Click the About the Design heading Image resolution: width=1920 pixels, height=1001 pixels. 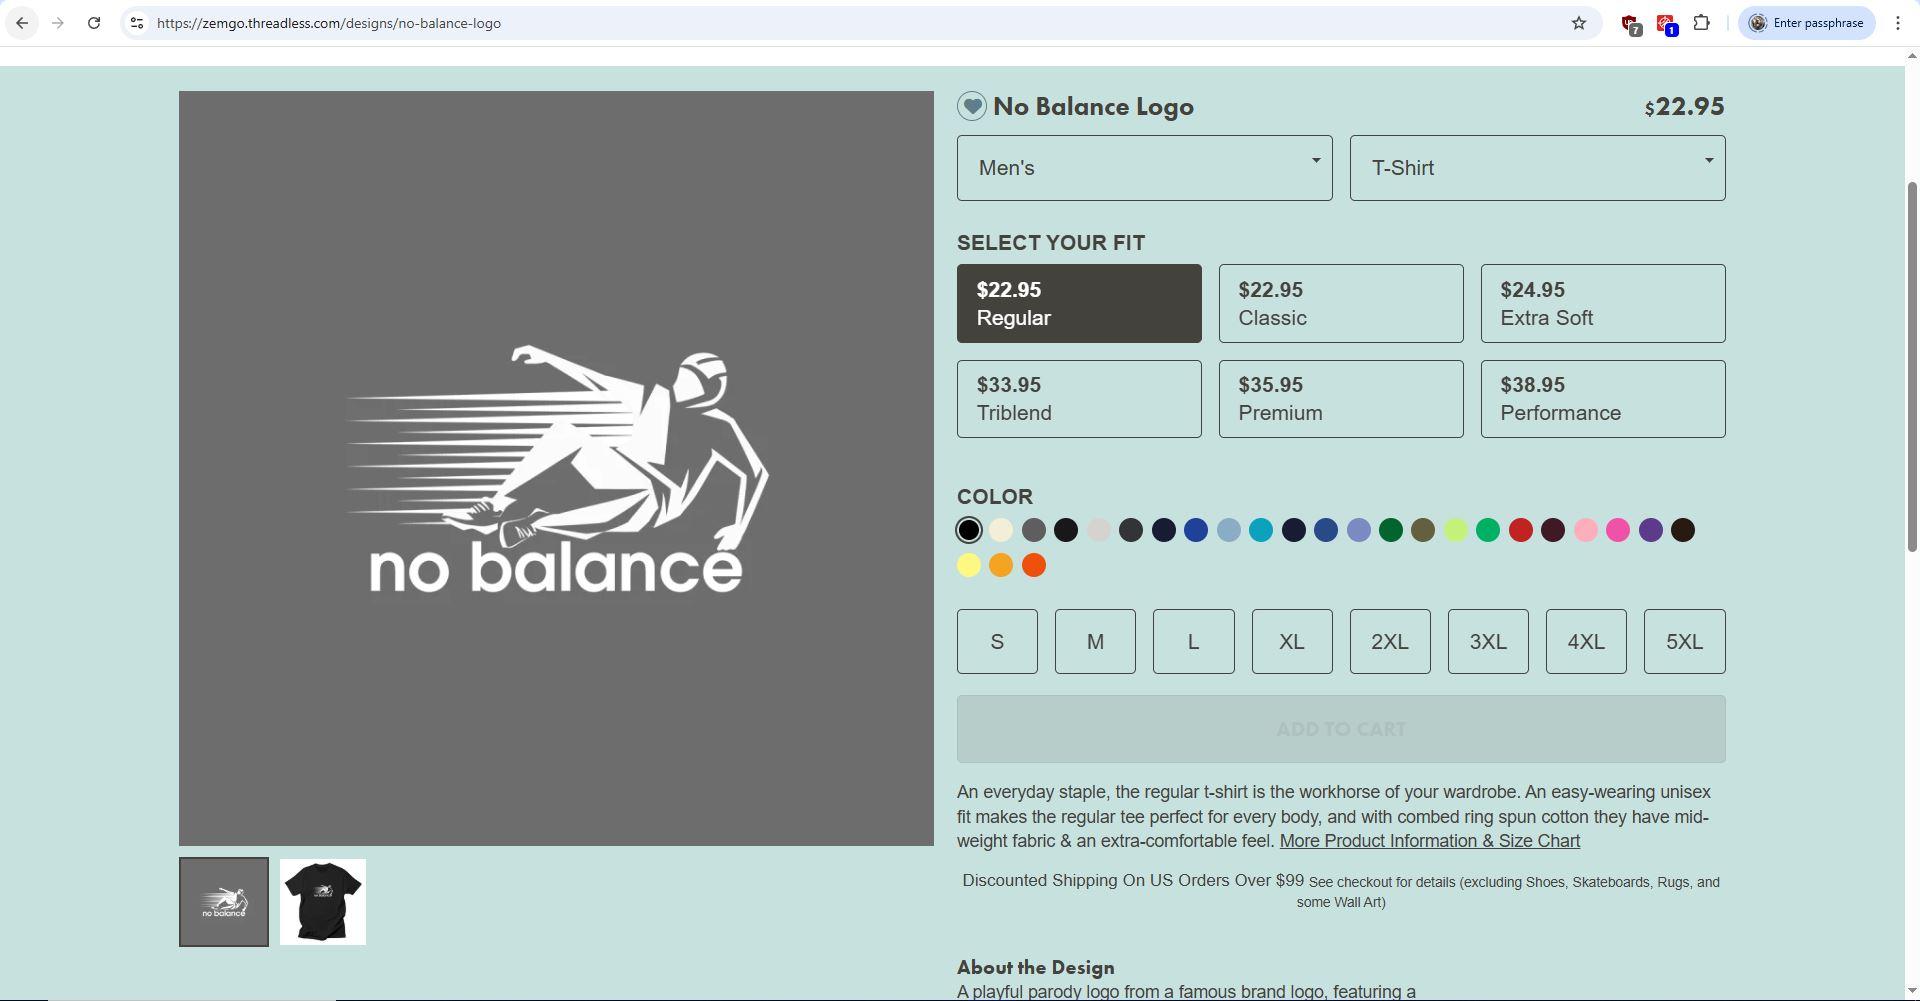tap(1036, 968)
